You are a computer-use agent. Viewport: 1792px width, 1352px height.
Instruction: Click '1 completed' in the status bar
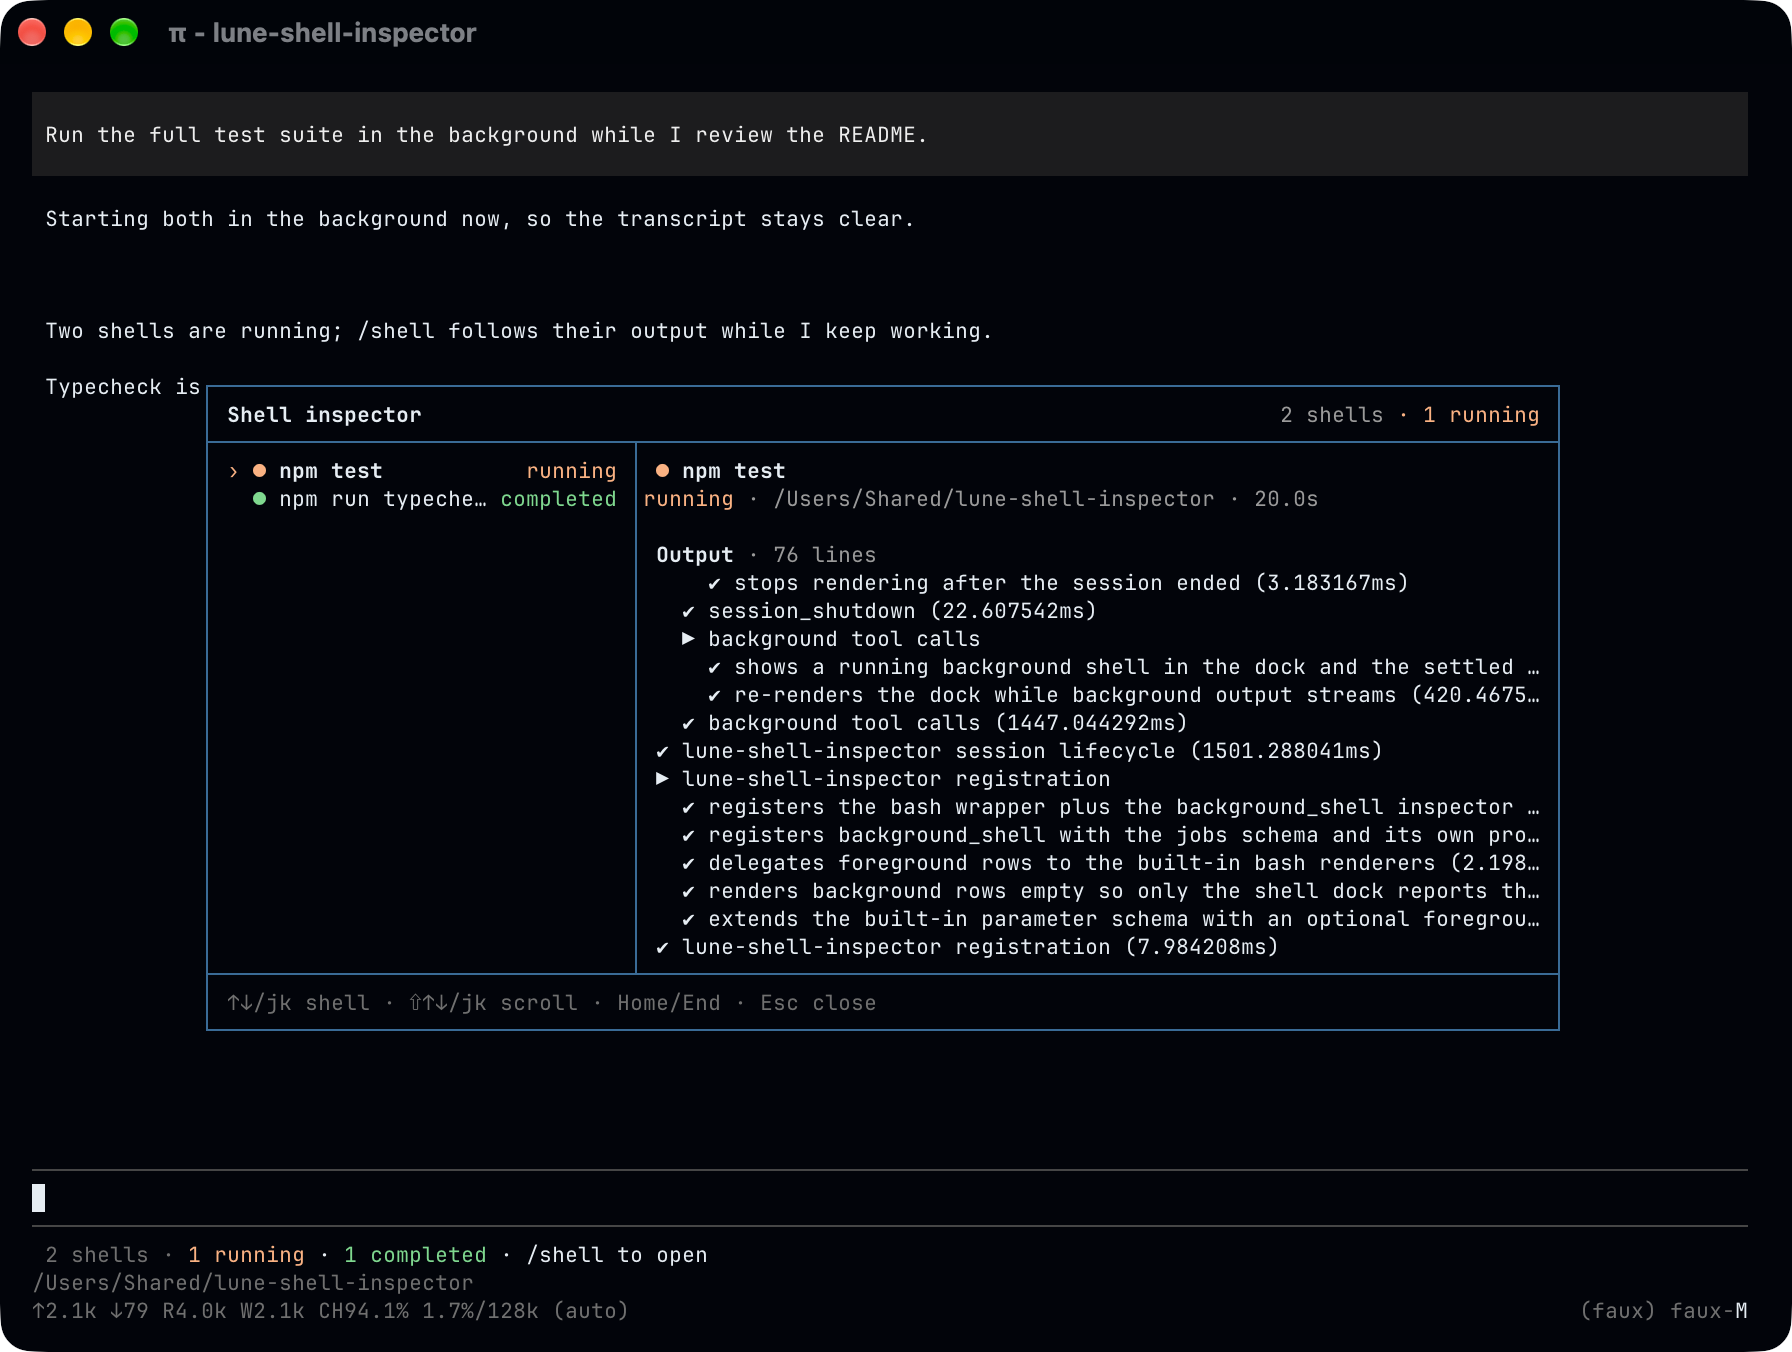coord(415,1255)
